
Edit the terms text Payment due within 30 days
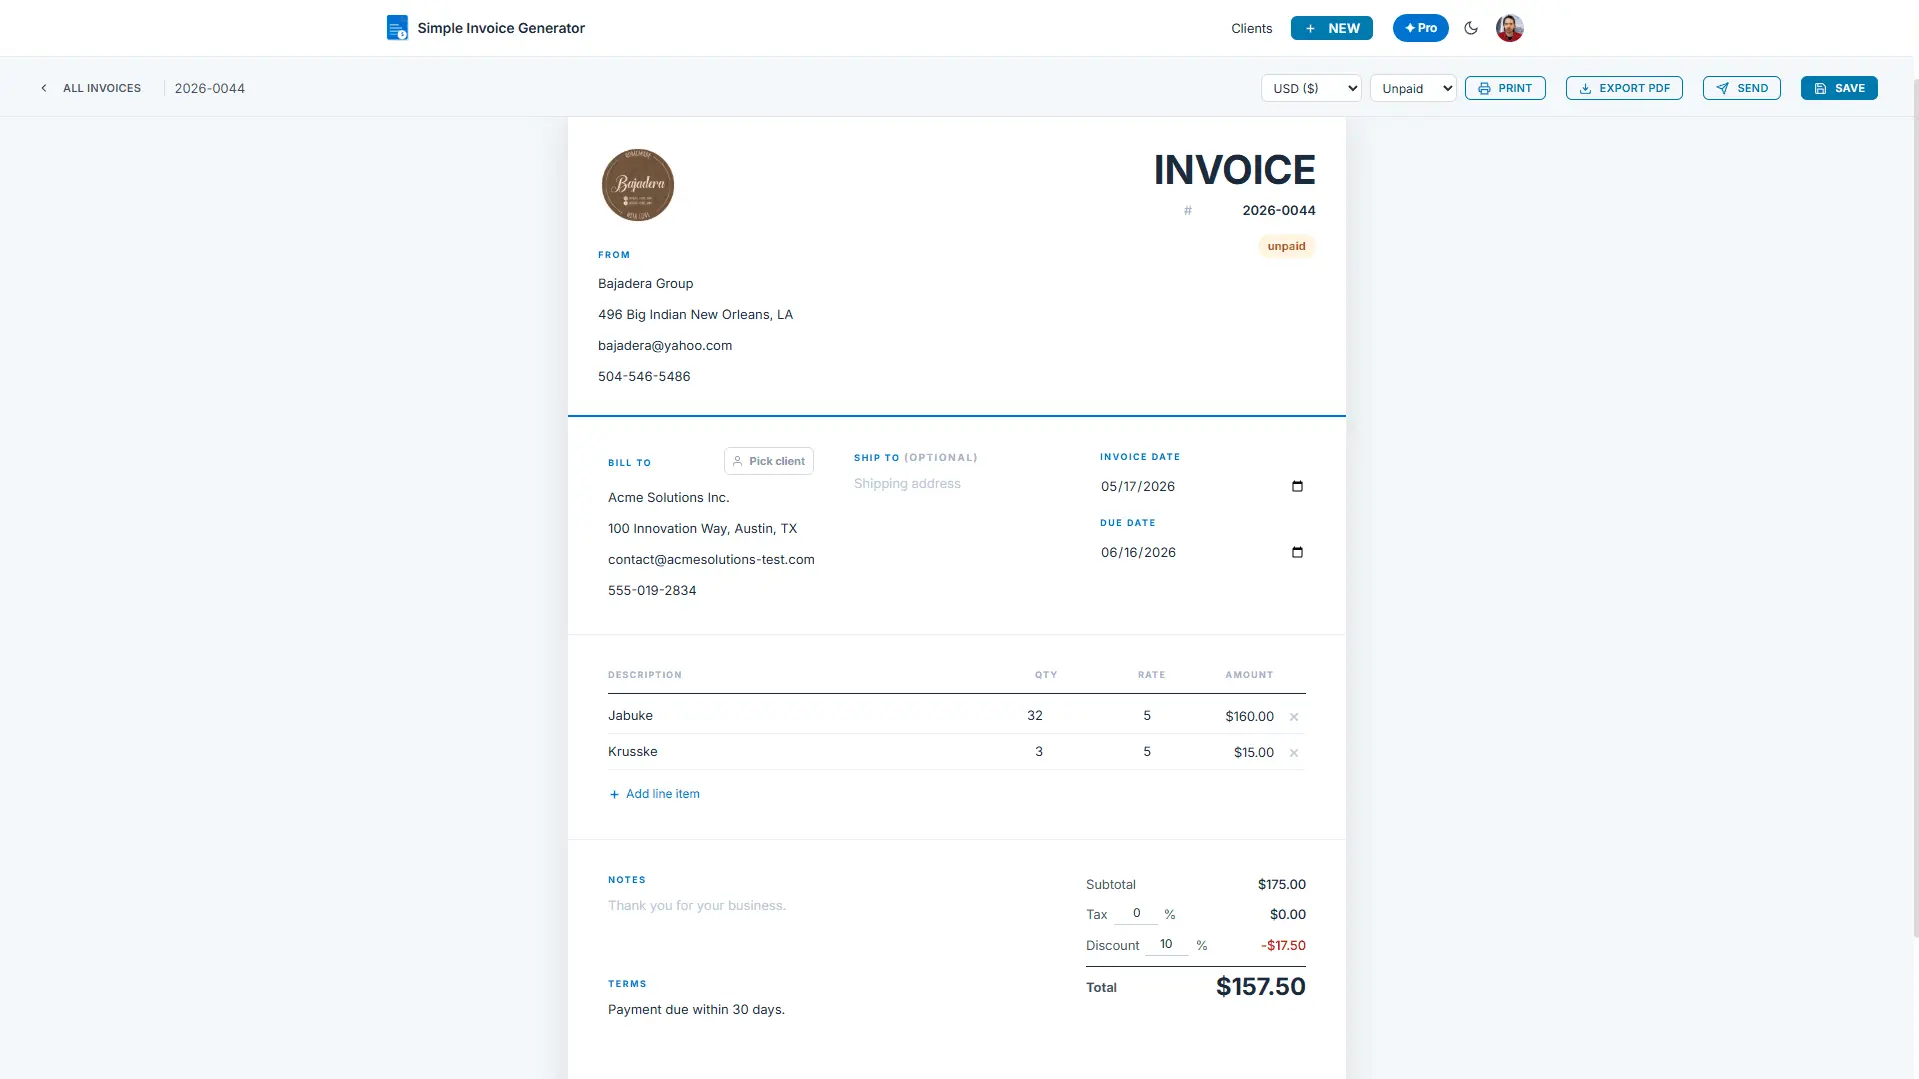[x=696, y=1010]
